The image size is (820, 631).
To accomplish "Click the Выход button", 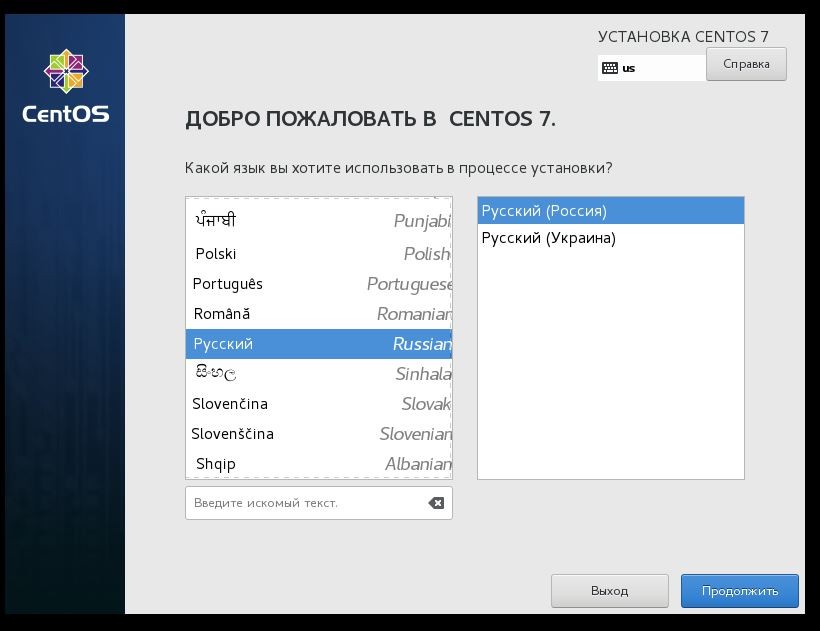I will pos(610,591).
